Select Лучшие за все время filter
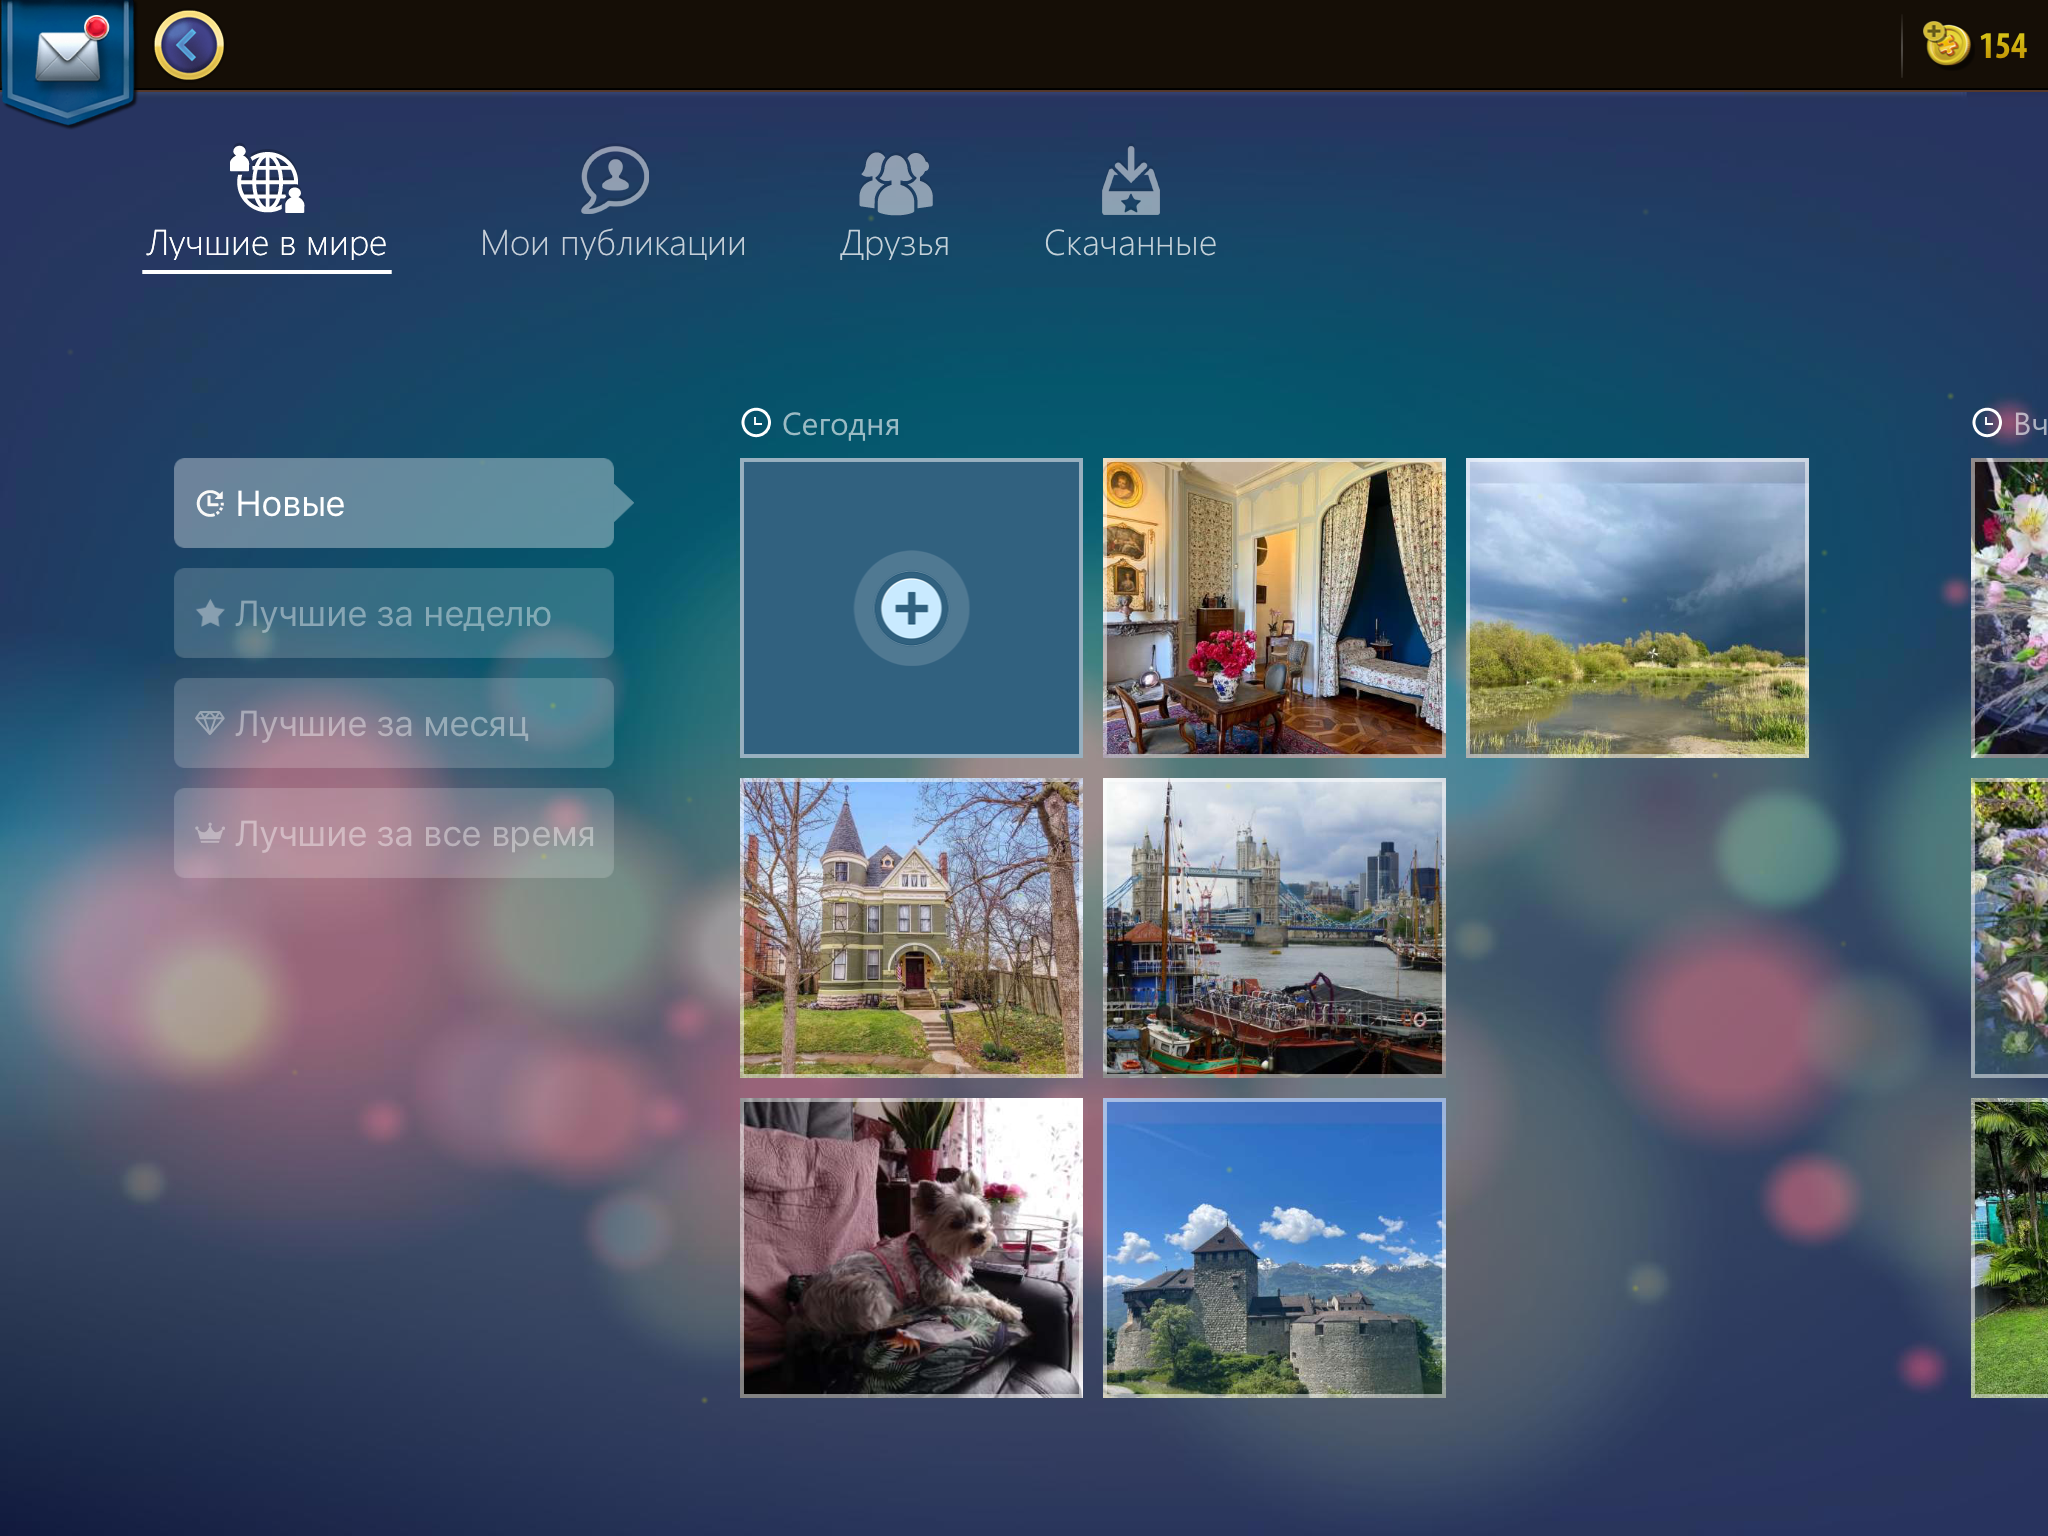Screen dimensions: 2048x1536 pos(394,833)
